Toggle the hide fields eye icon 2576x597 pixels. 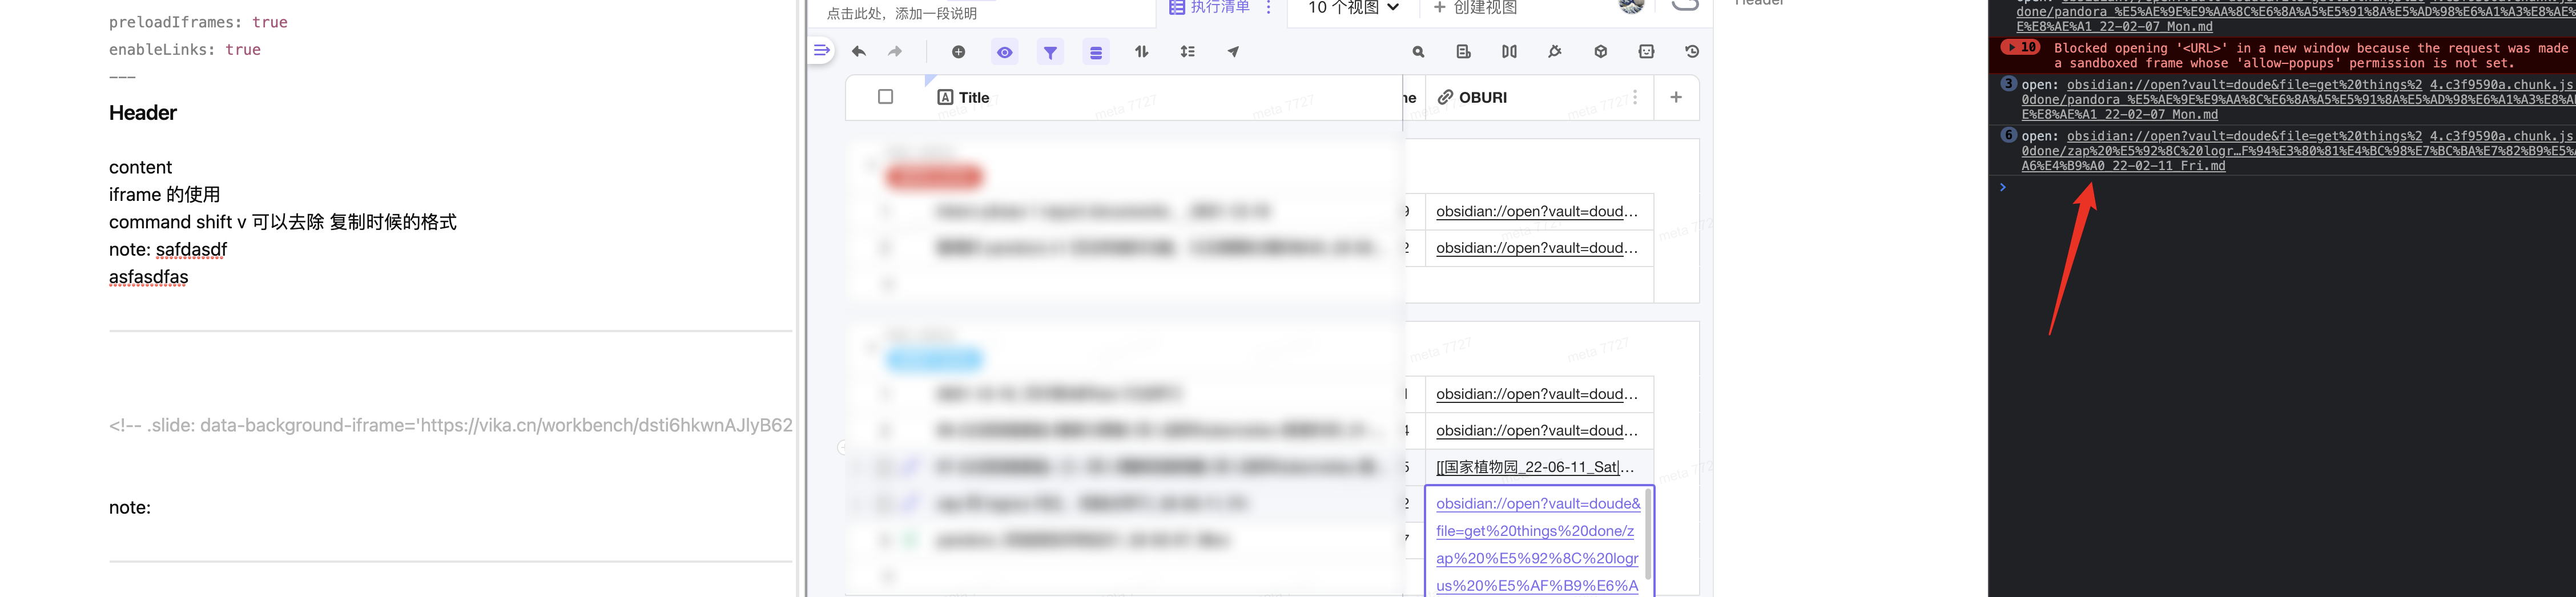pos(1004,51)
